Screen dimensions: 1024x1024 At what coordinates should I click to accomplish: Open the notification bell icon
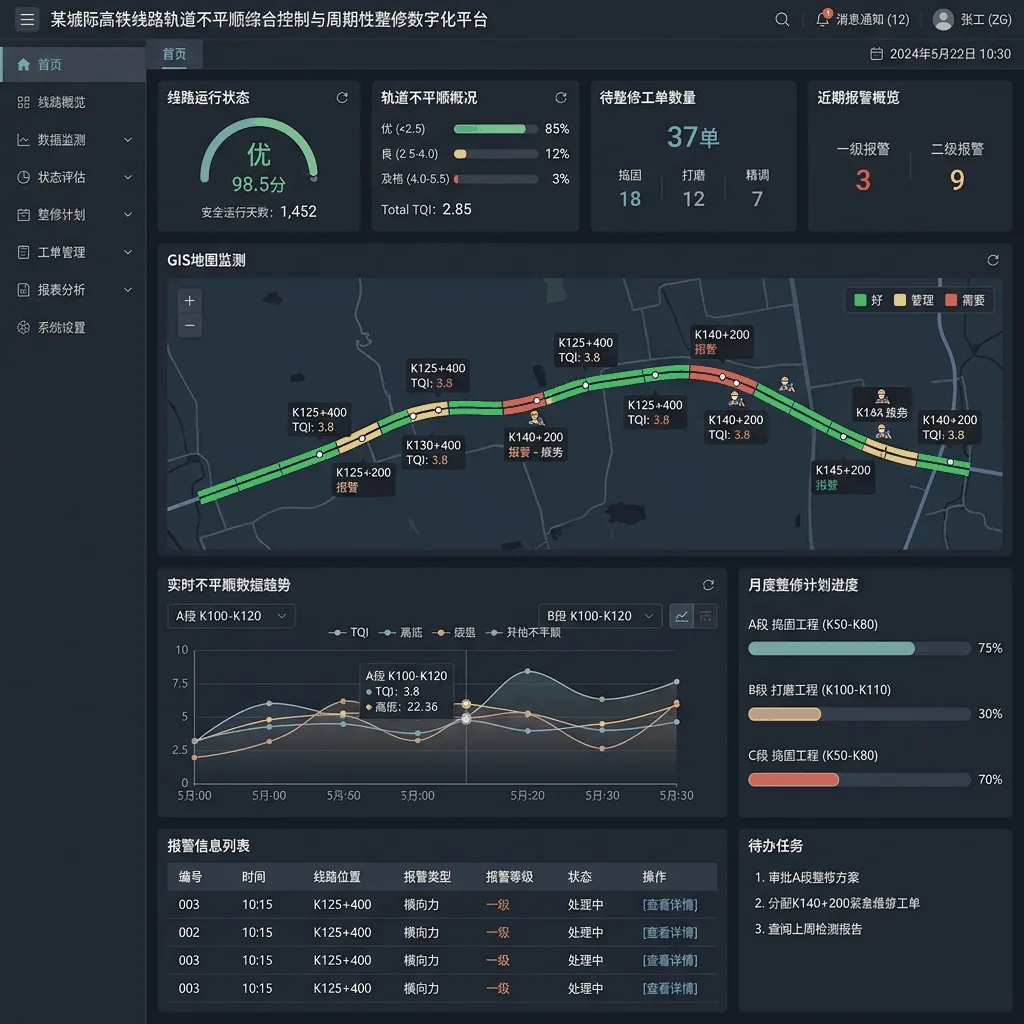[x=822, y=19]
